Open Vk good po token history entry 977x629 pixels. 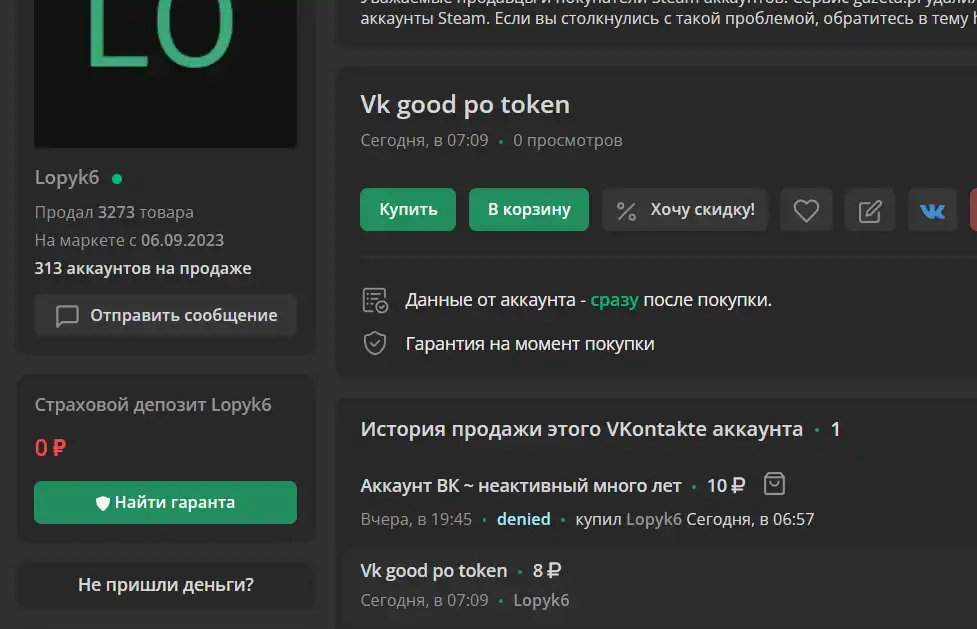434,571
